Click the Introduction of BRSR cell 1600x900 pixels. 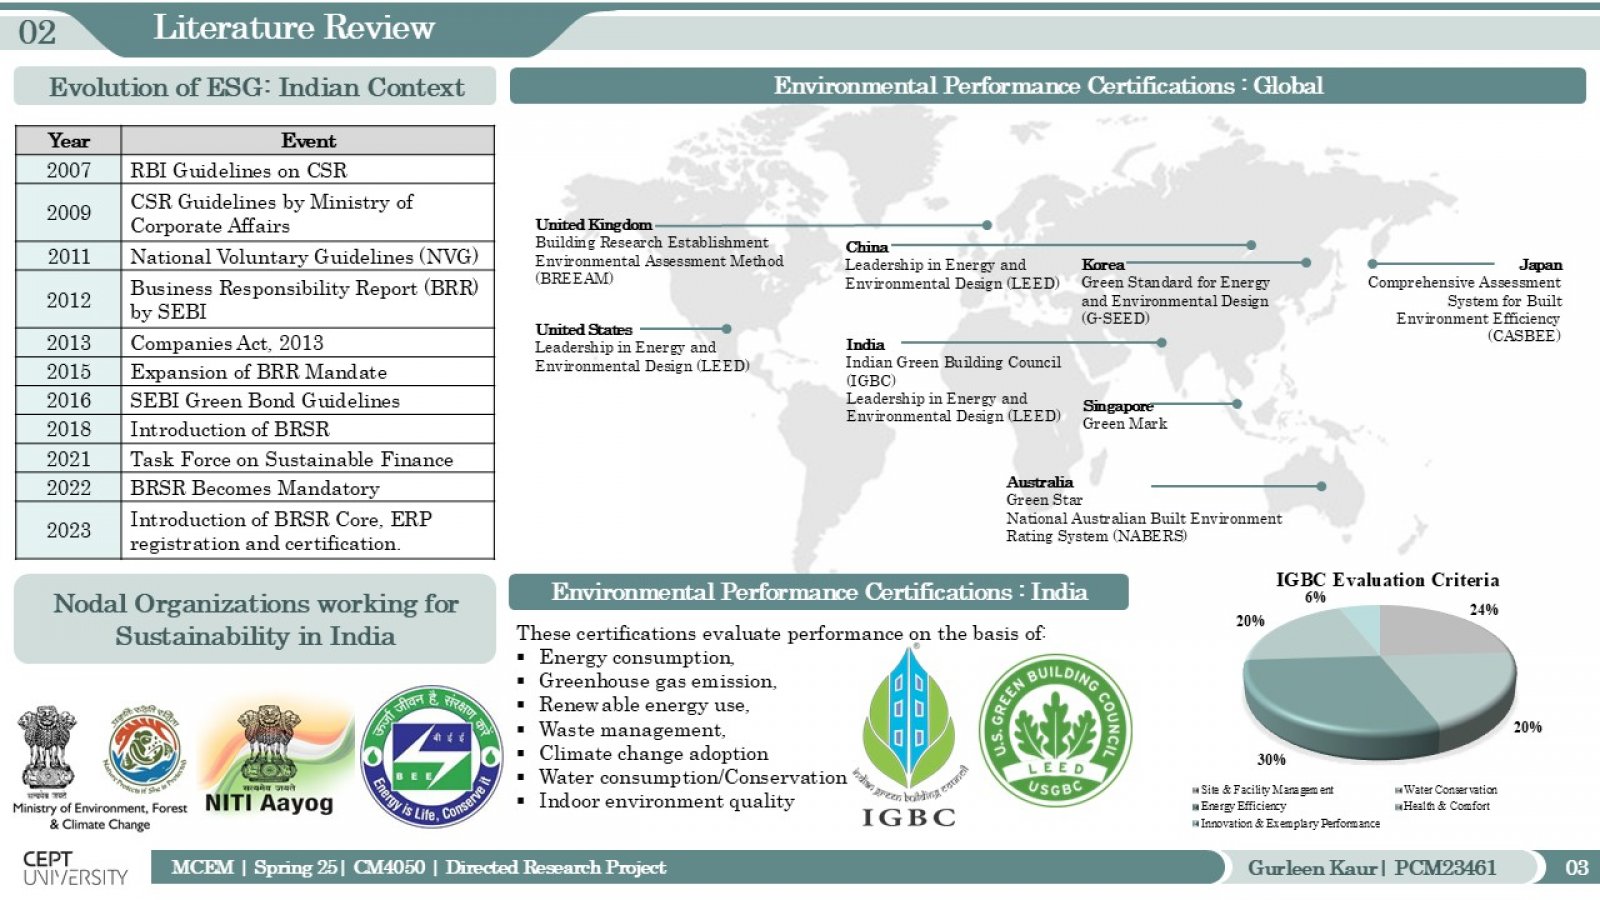click(x=308, y=429)
